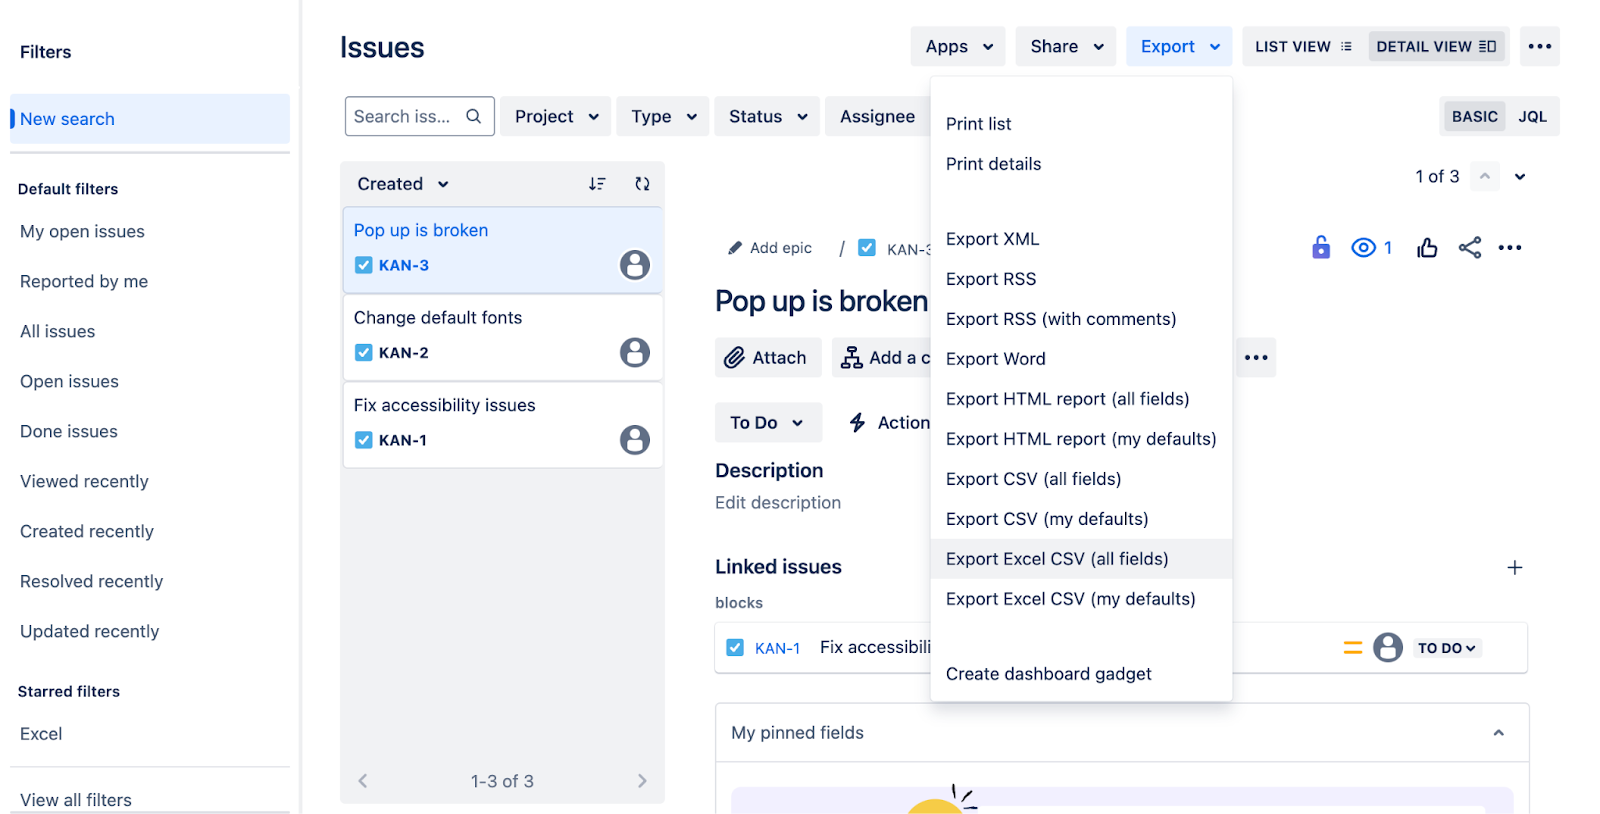Click the avatar on linked issue KAN-1
This screenshot has height=814, width=1600.
coord(1388,648)
